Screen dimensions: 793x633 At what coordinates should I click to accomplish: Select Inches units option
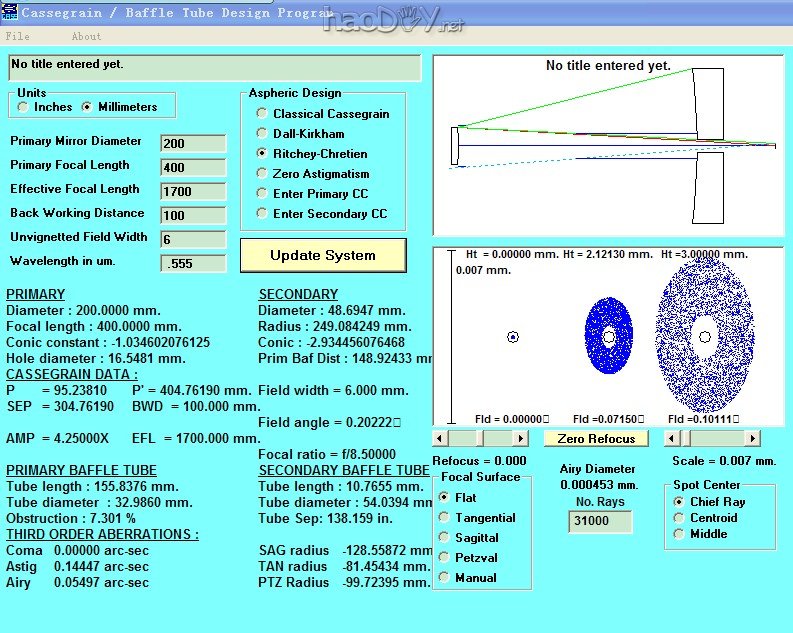24,107
